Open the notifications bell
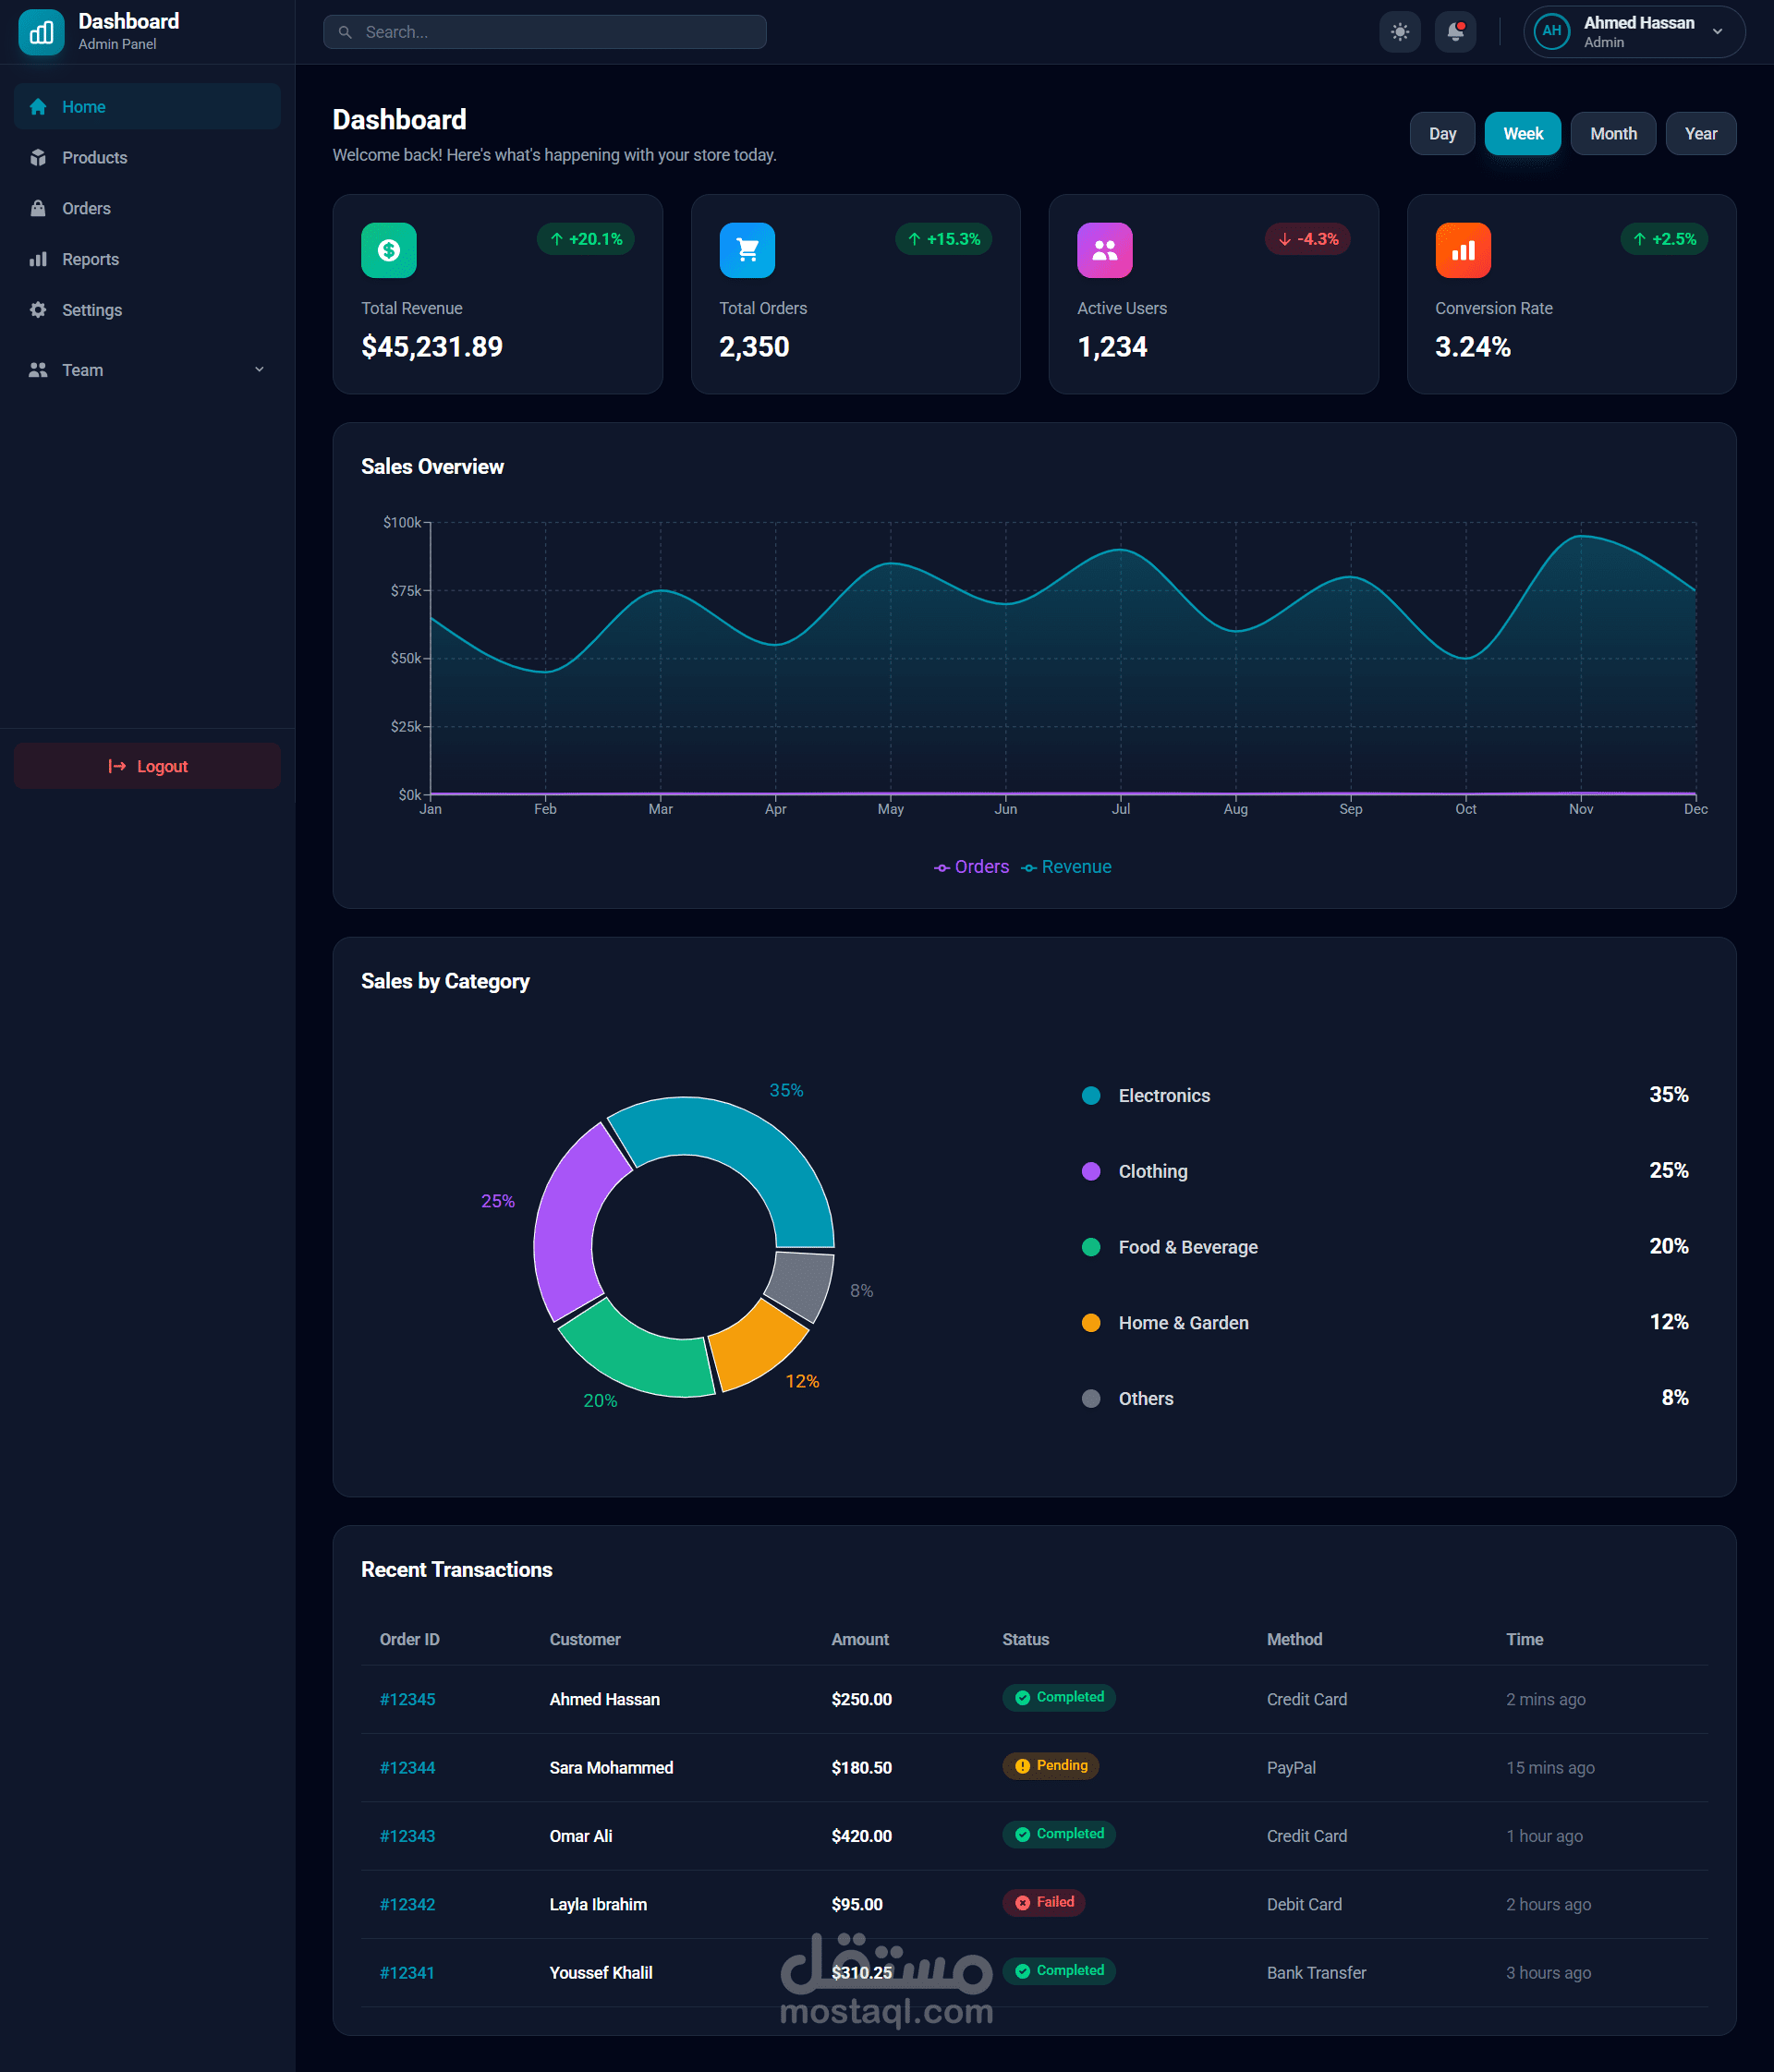Image resolution: width=1774 pixels, height=2072 pixels. pos(1455,31)
